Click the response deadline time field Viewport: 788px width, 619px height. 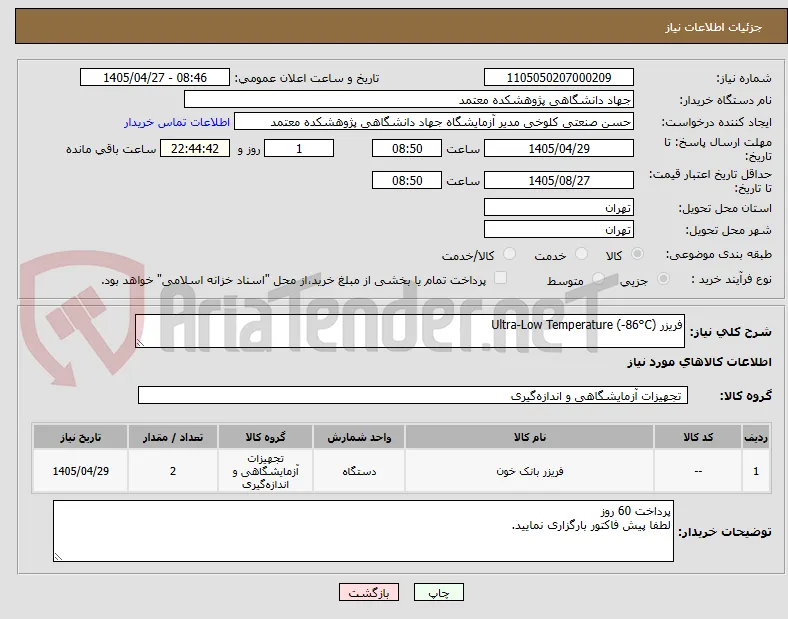pos(407,148)
